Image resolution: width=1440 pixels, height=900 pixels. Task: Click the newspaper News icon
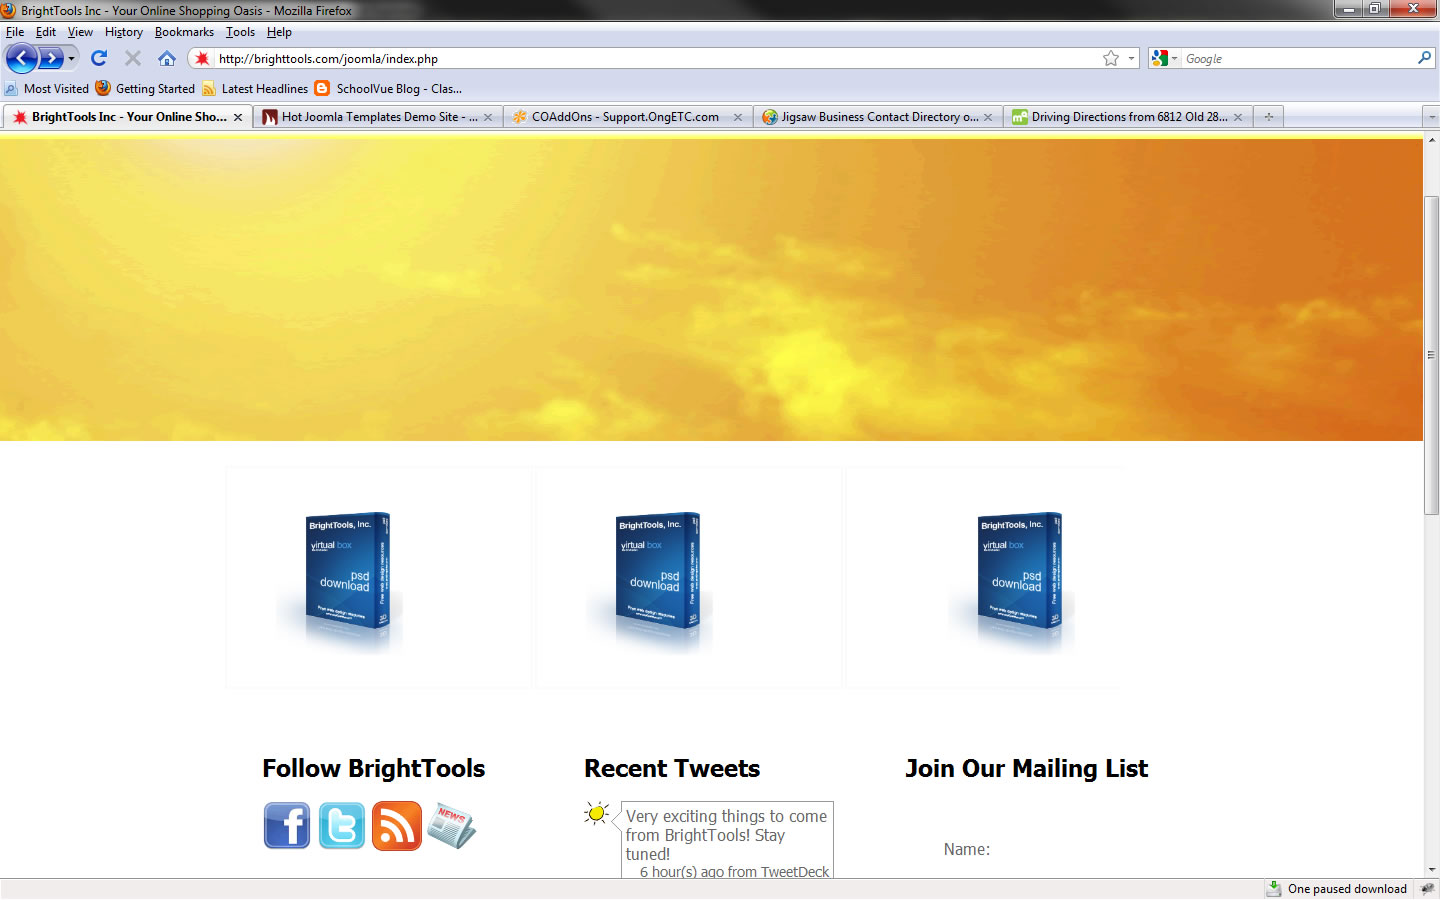click(452, 826)
